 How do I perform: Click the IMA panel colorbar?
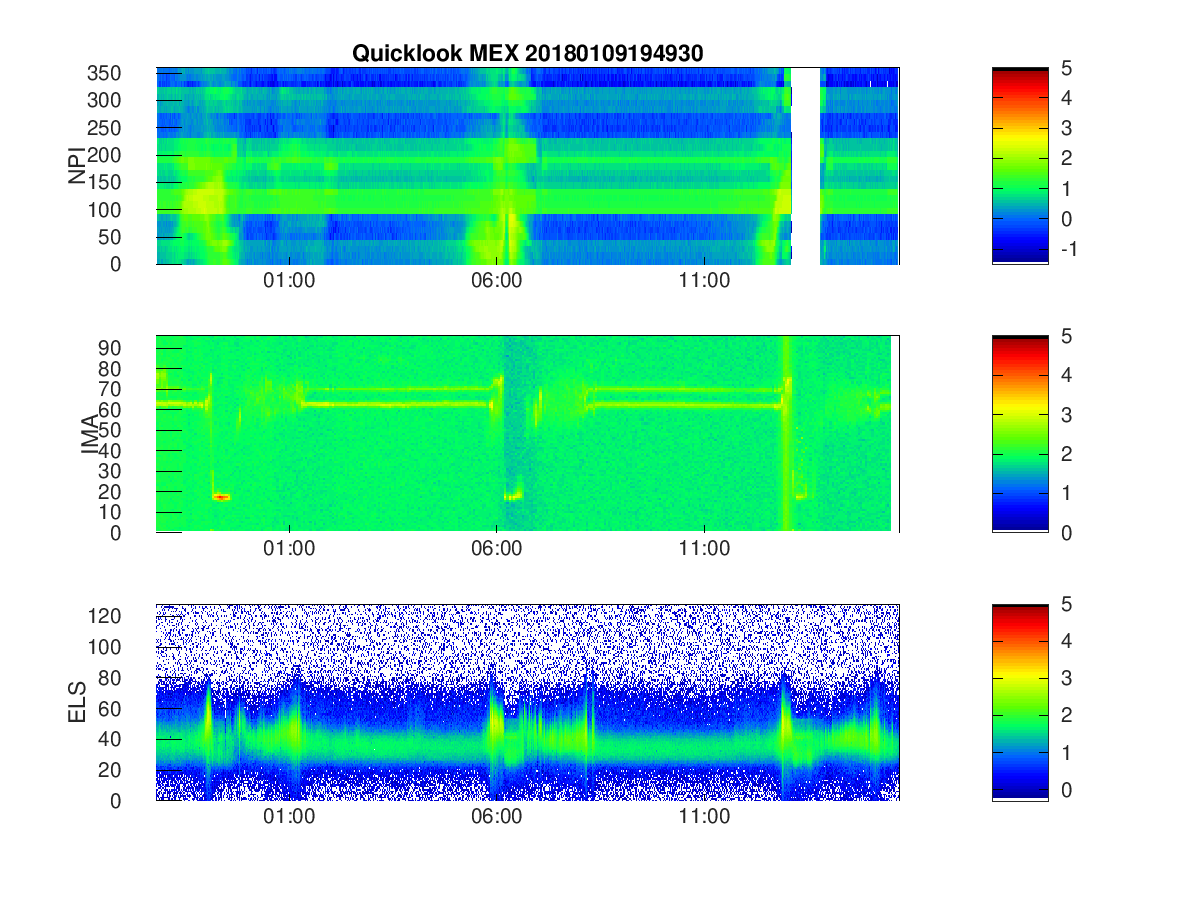pos(1020,434)
